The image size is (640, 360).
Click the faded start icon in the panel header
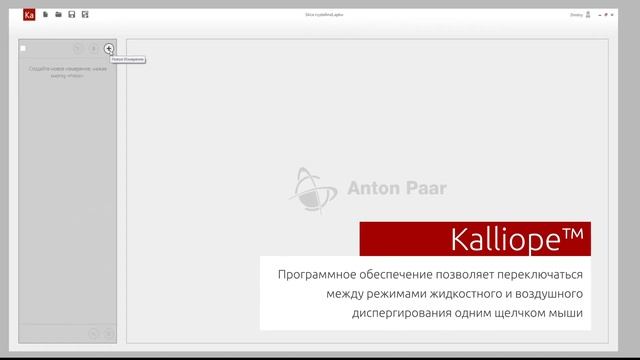click(77, 49)
